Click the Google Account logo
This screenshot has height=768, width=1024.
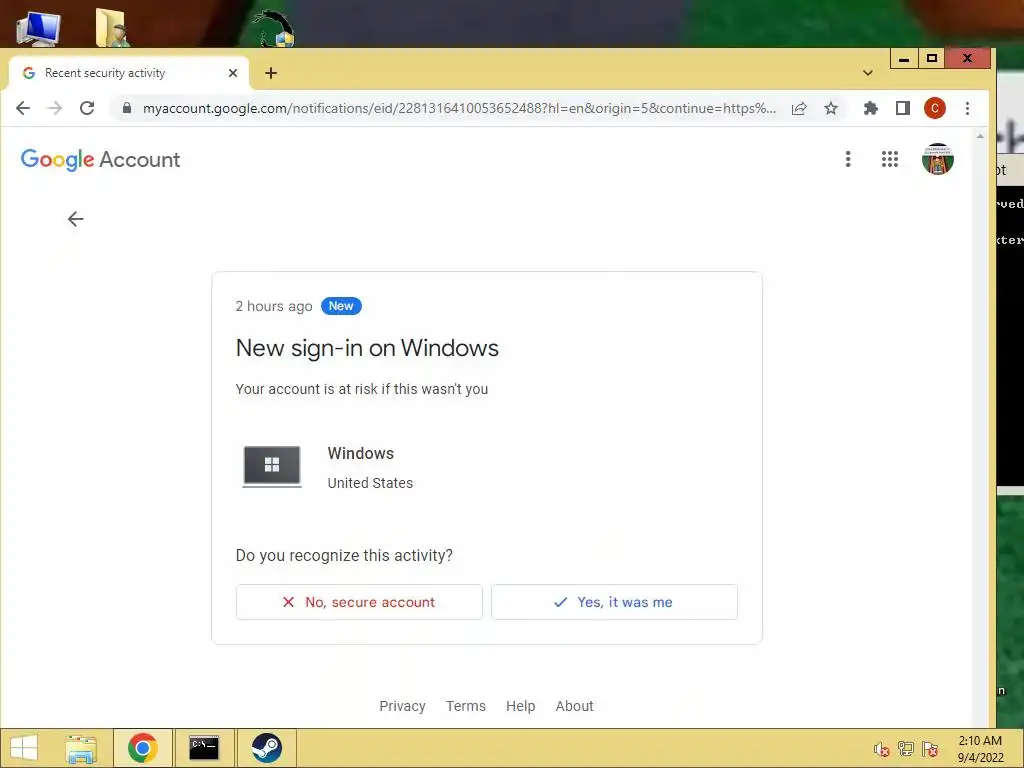point(101,159)
